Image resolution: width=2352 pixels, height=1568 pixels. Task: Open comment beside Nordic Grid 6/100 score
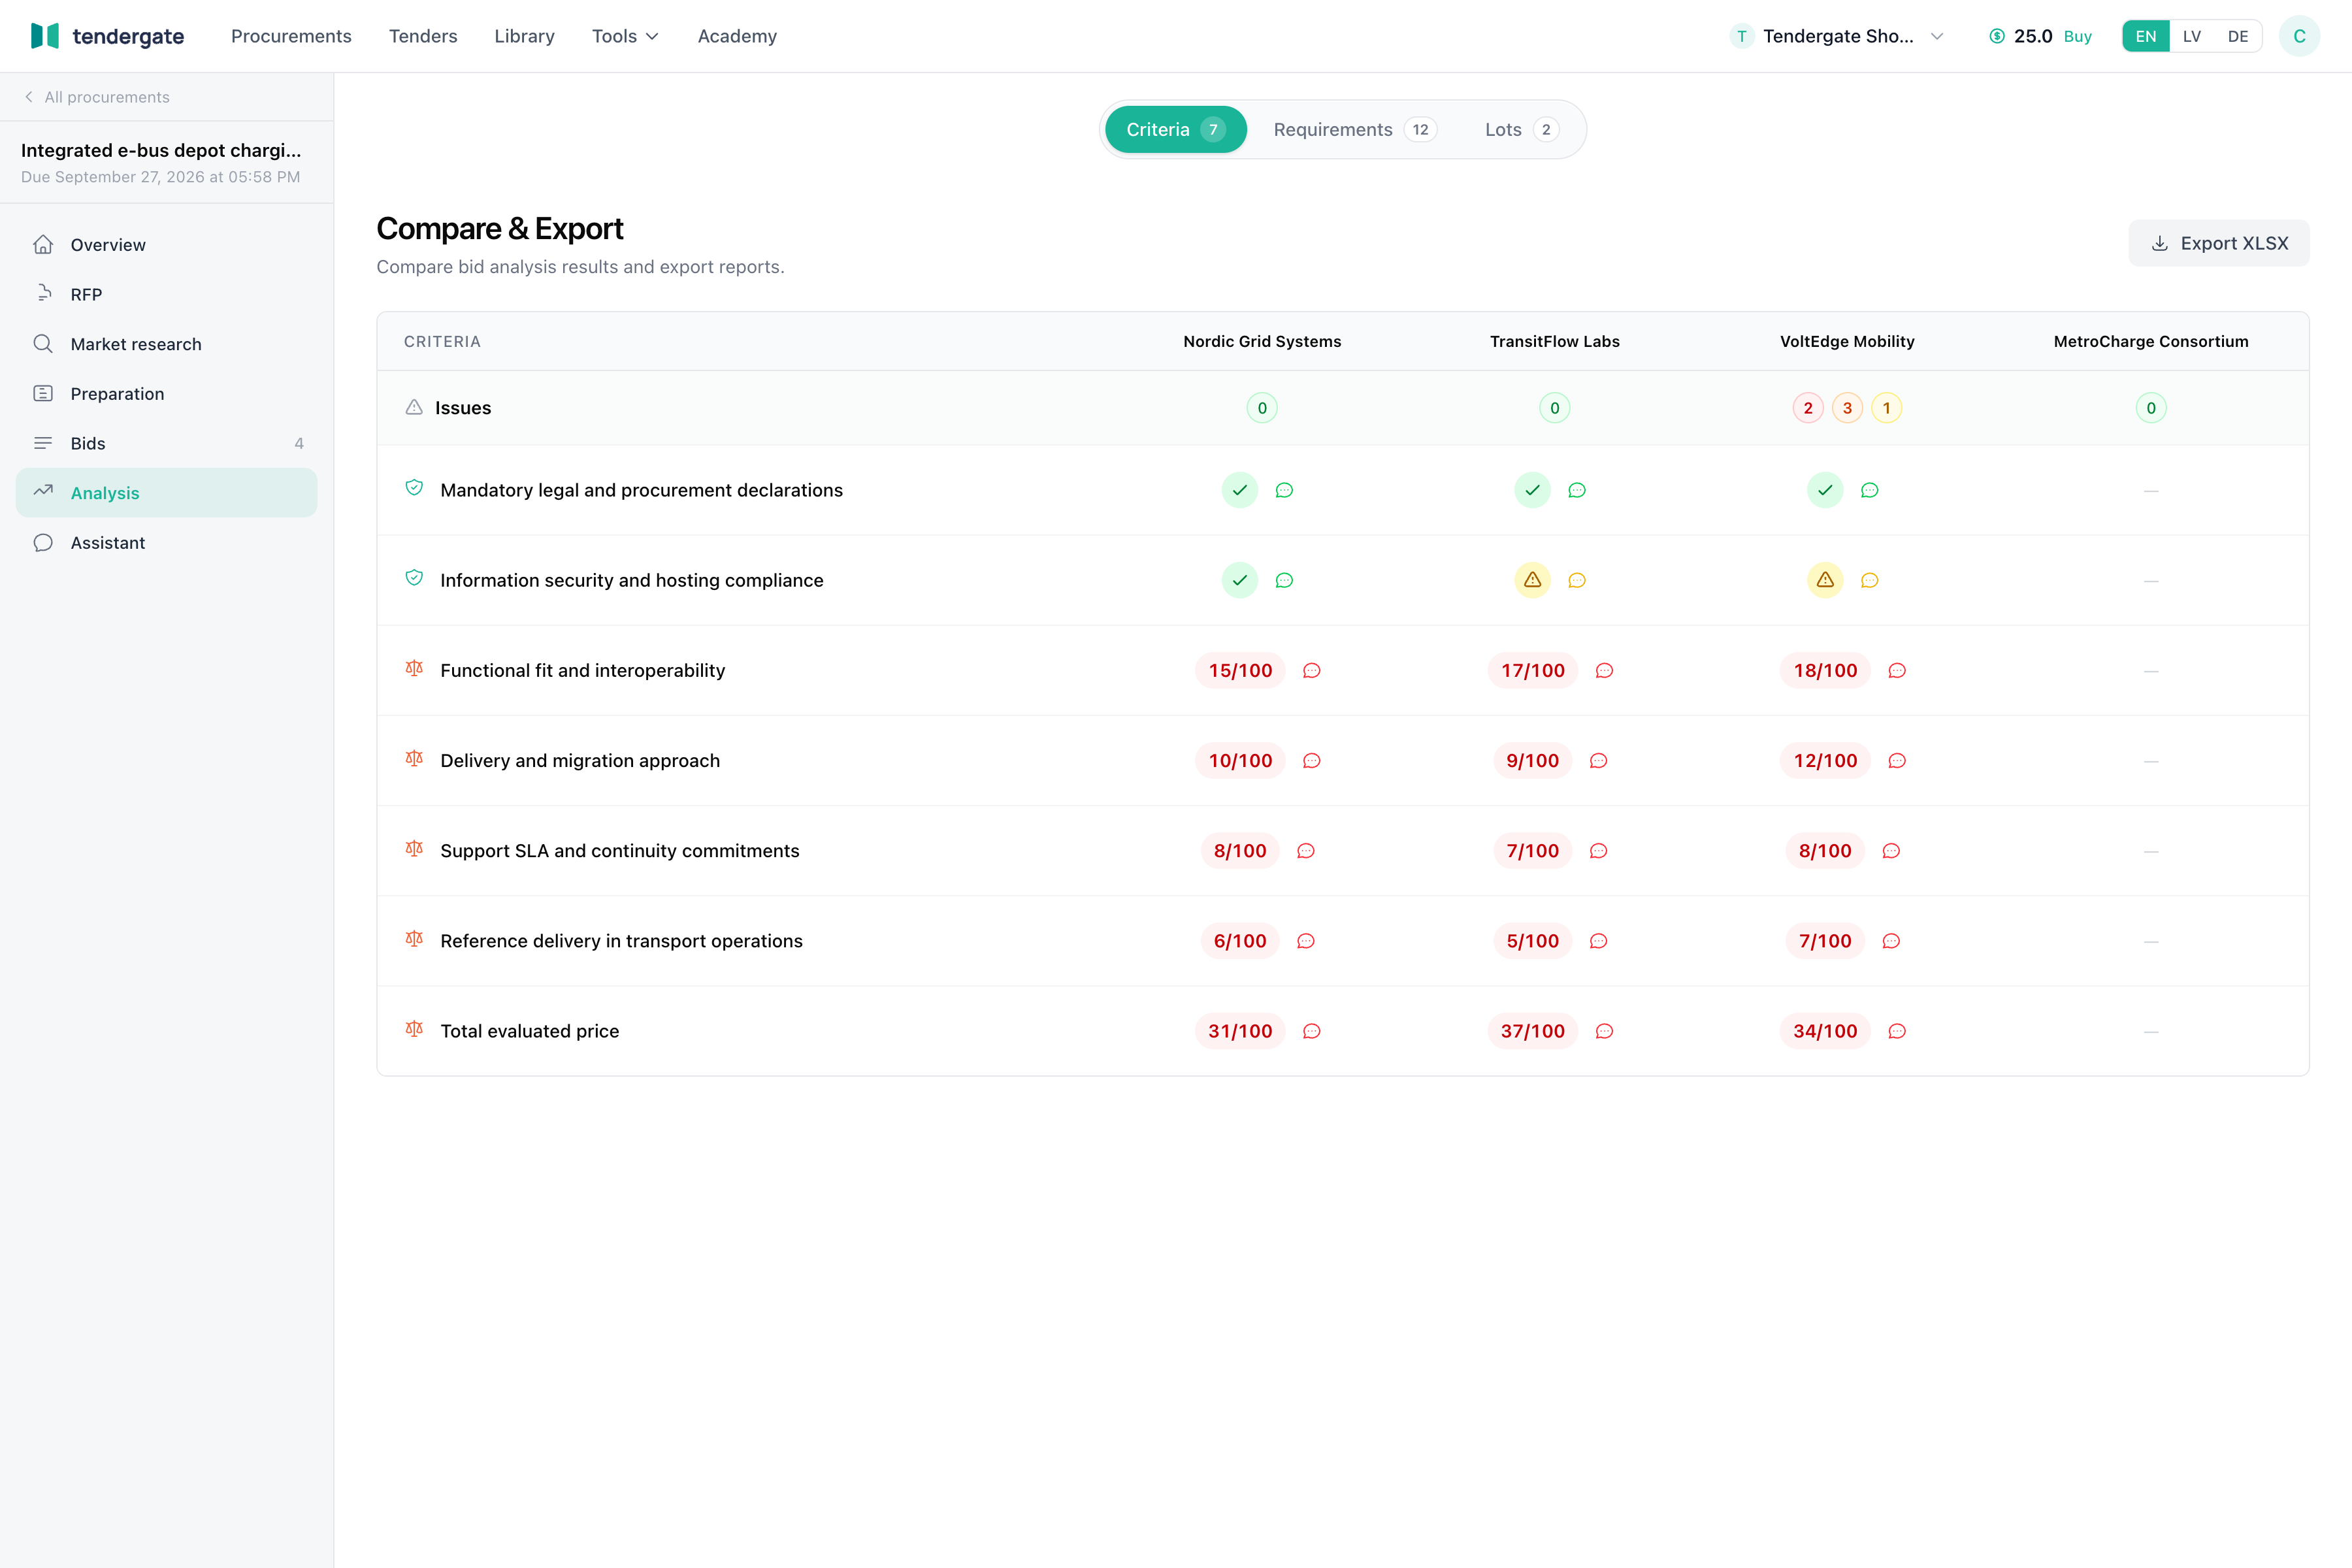coord(1306,941)
